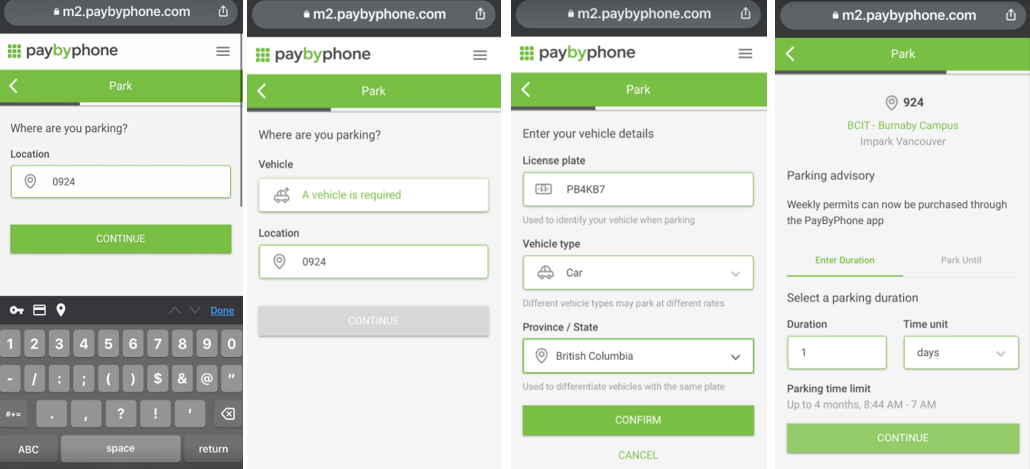Open the hamburger menu on the license plate screen
This screenshot has height=469, width=1030.
[745, 54]
